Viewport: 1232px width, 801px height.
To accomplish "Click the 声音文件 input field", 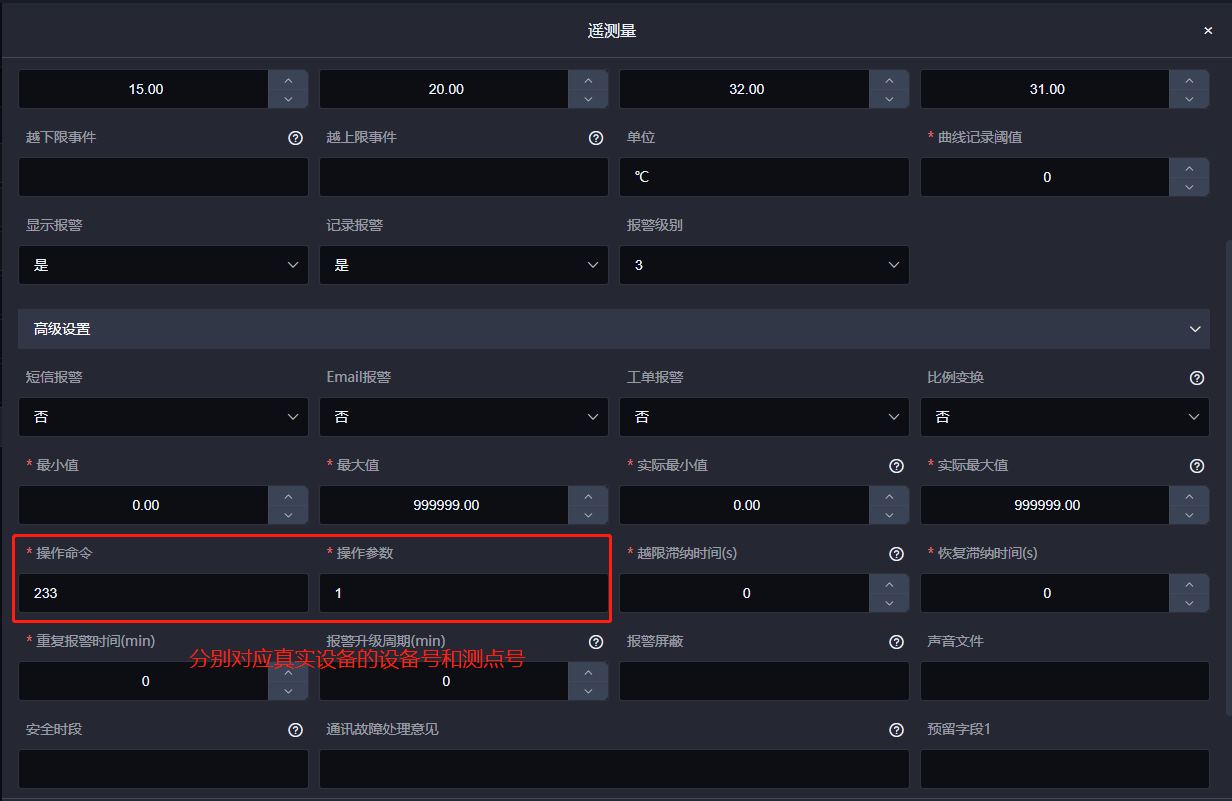I will (x=1064, y=681).
